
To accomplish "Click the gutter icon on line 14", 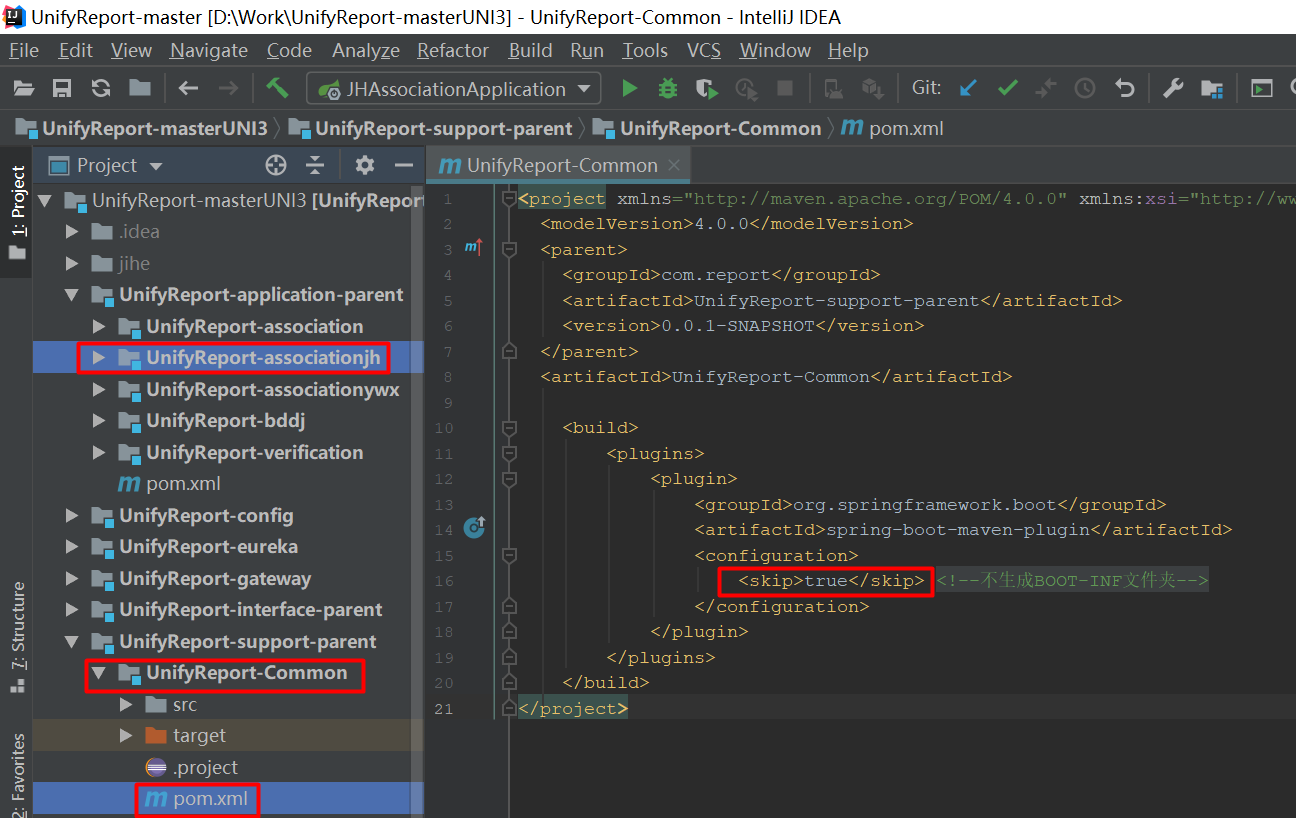I will coord(475,527).
